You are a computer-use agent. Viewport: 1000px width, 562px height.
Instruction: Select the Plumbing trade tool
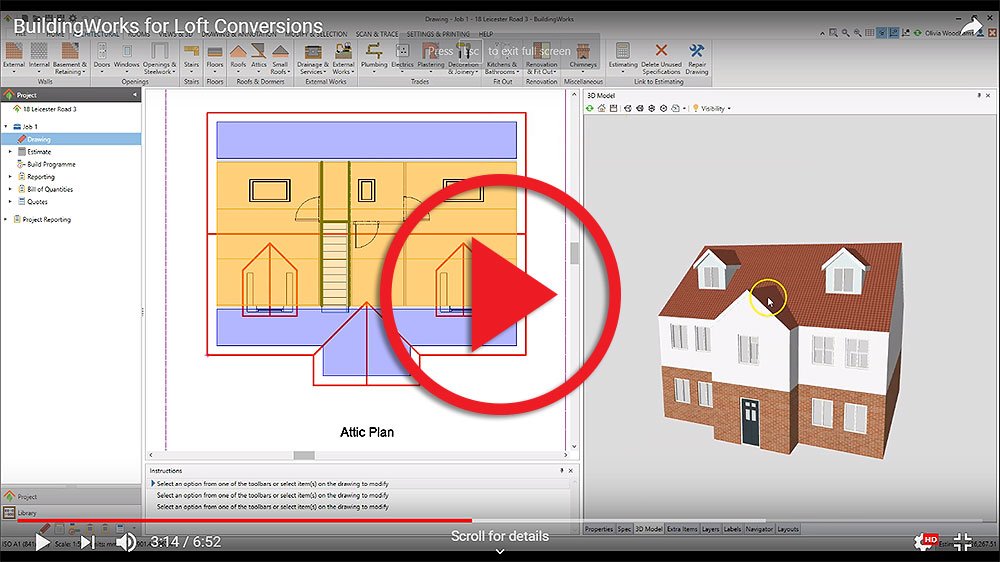click(x=374, y=56)
